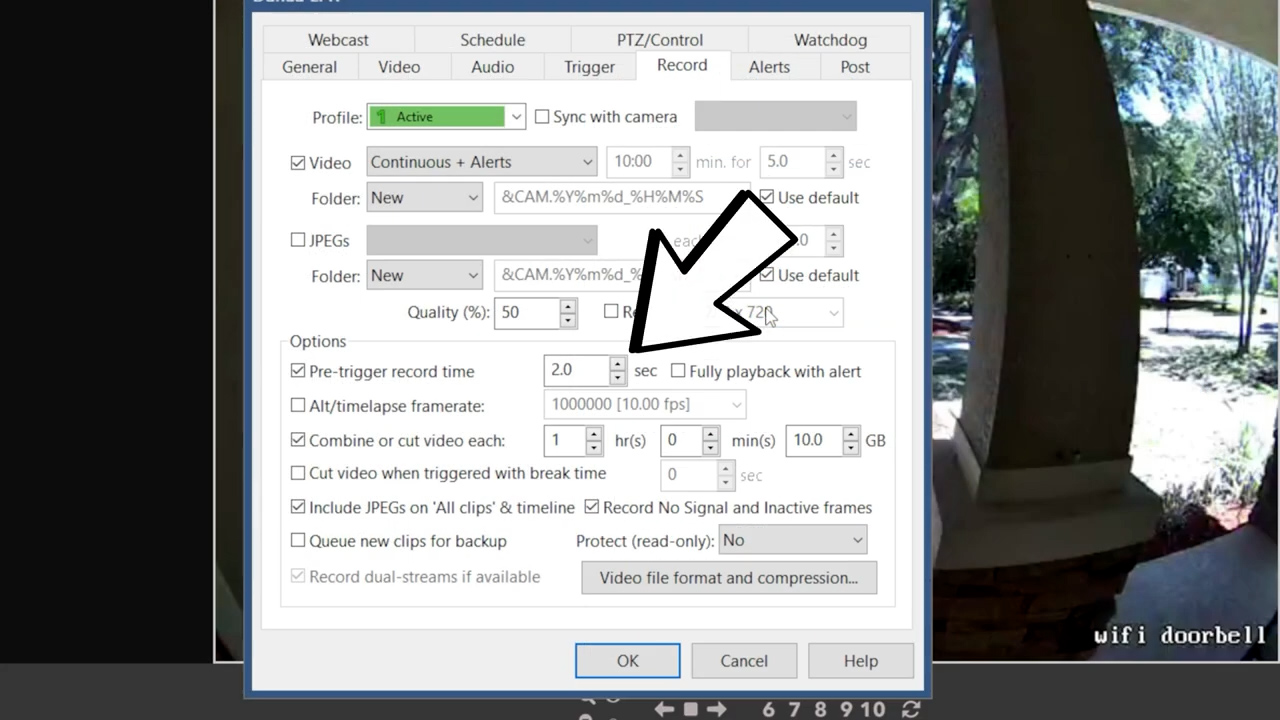Select number 9 in the bottom bar
This screenshot has height=720, width=1280.
click(846, 709)
